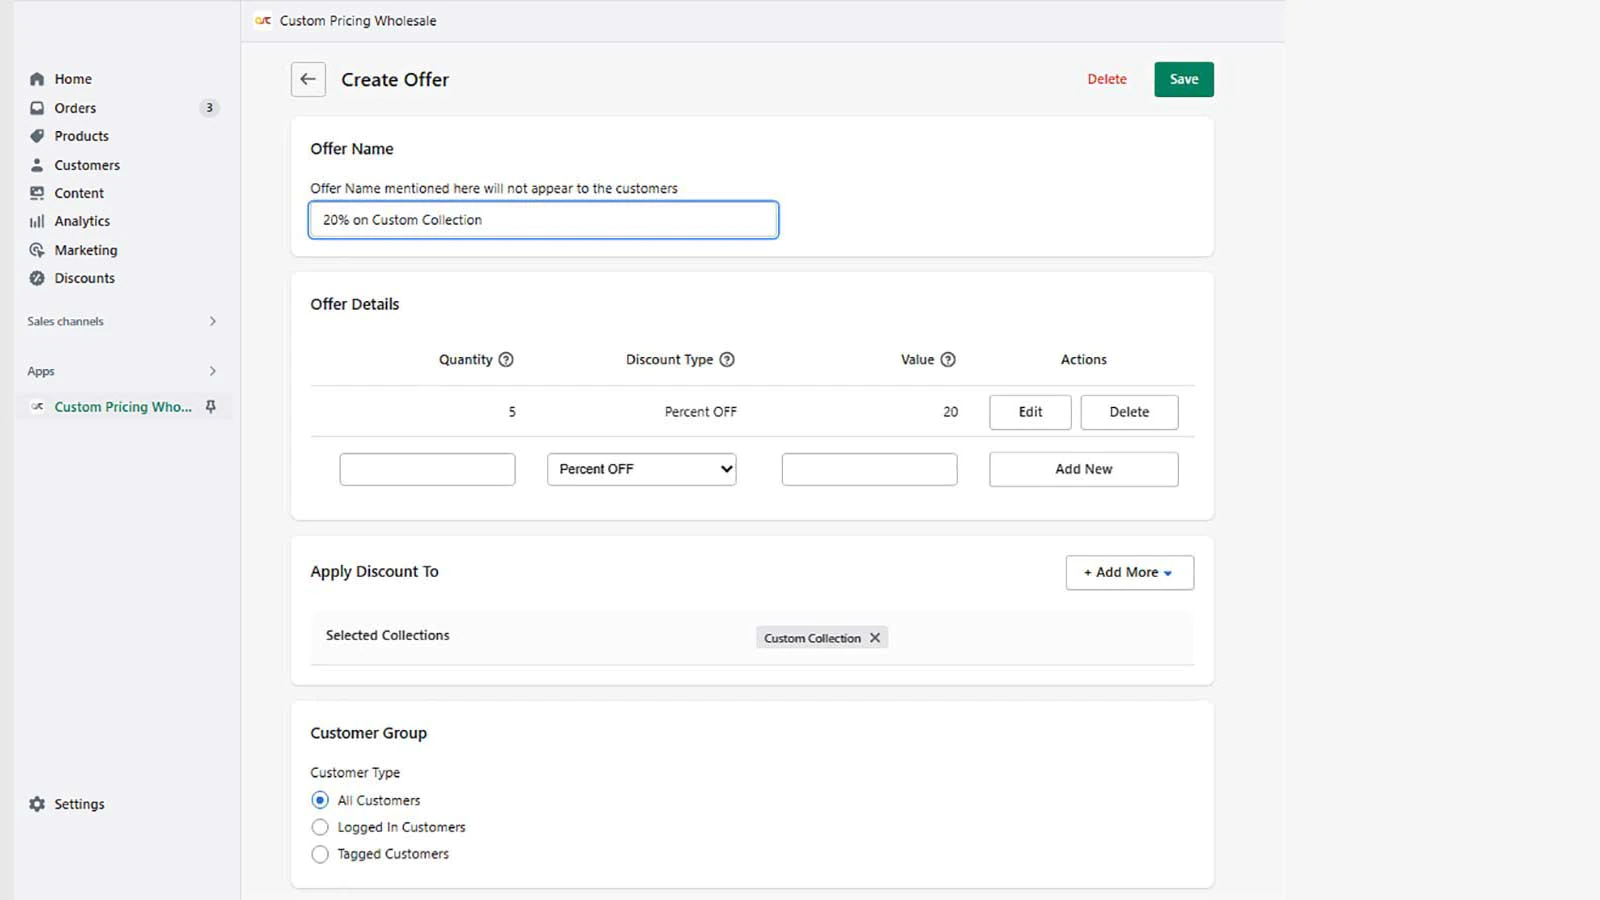Expand the Sales channels section
Image resolution: width=1600 pixels, height=900 pixels.
click(x=212, y=321)
